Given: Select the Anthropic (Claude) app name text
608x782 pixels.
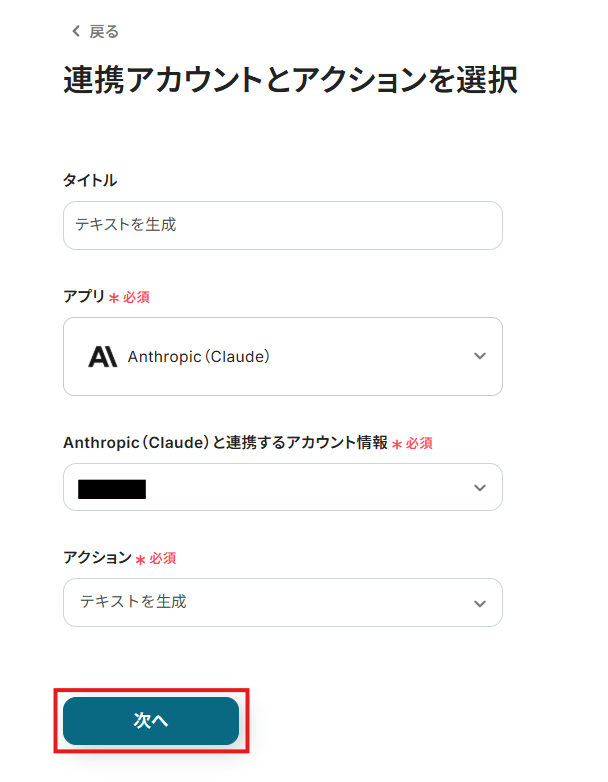Looking at the screenshot, I should 199,357.
